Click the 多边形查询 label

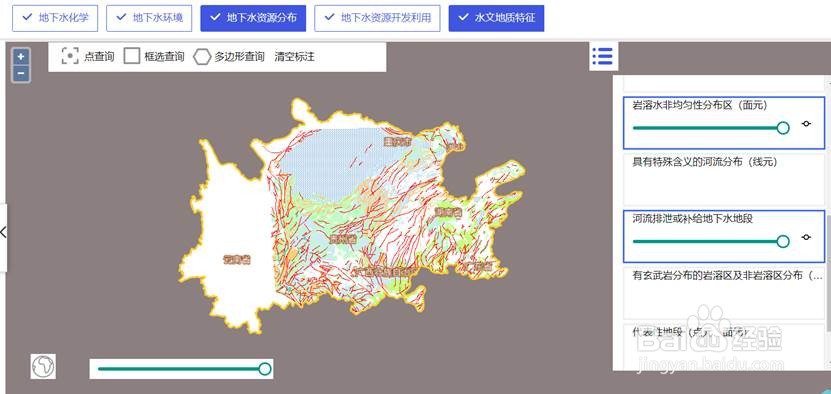click(240, 57)
